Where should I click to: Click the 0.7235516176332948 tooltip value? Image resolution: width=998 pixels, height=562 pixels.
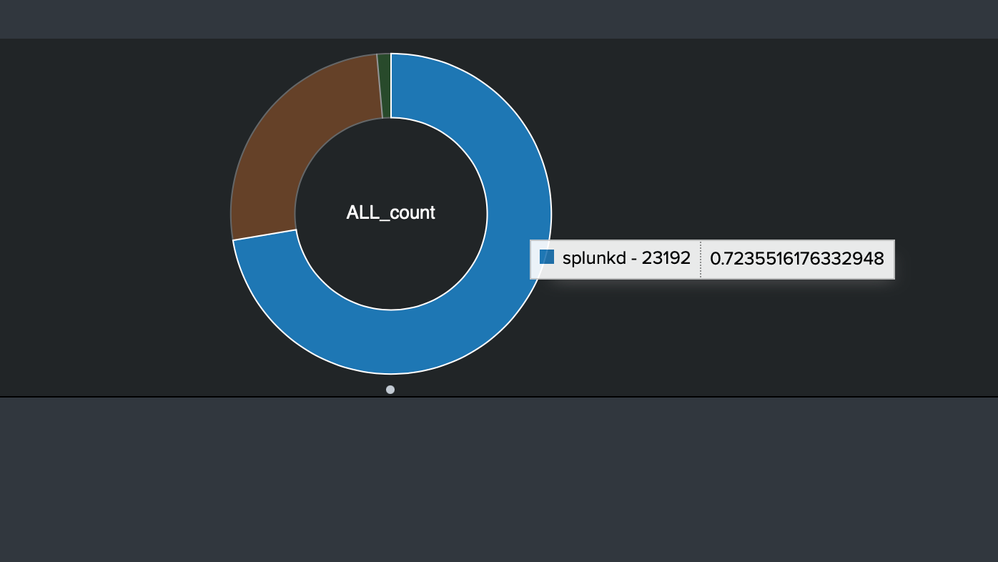point(797,259)
